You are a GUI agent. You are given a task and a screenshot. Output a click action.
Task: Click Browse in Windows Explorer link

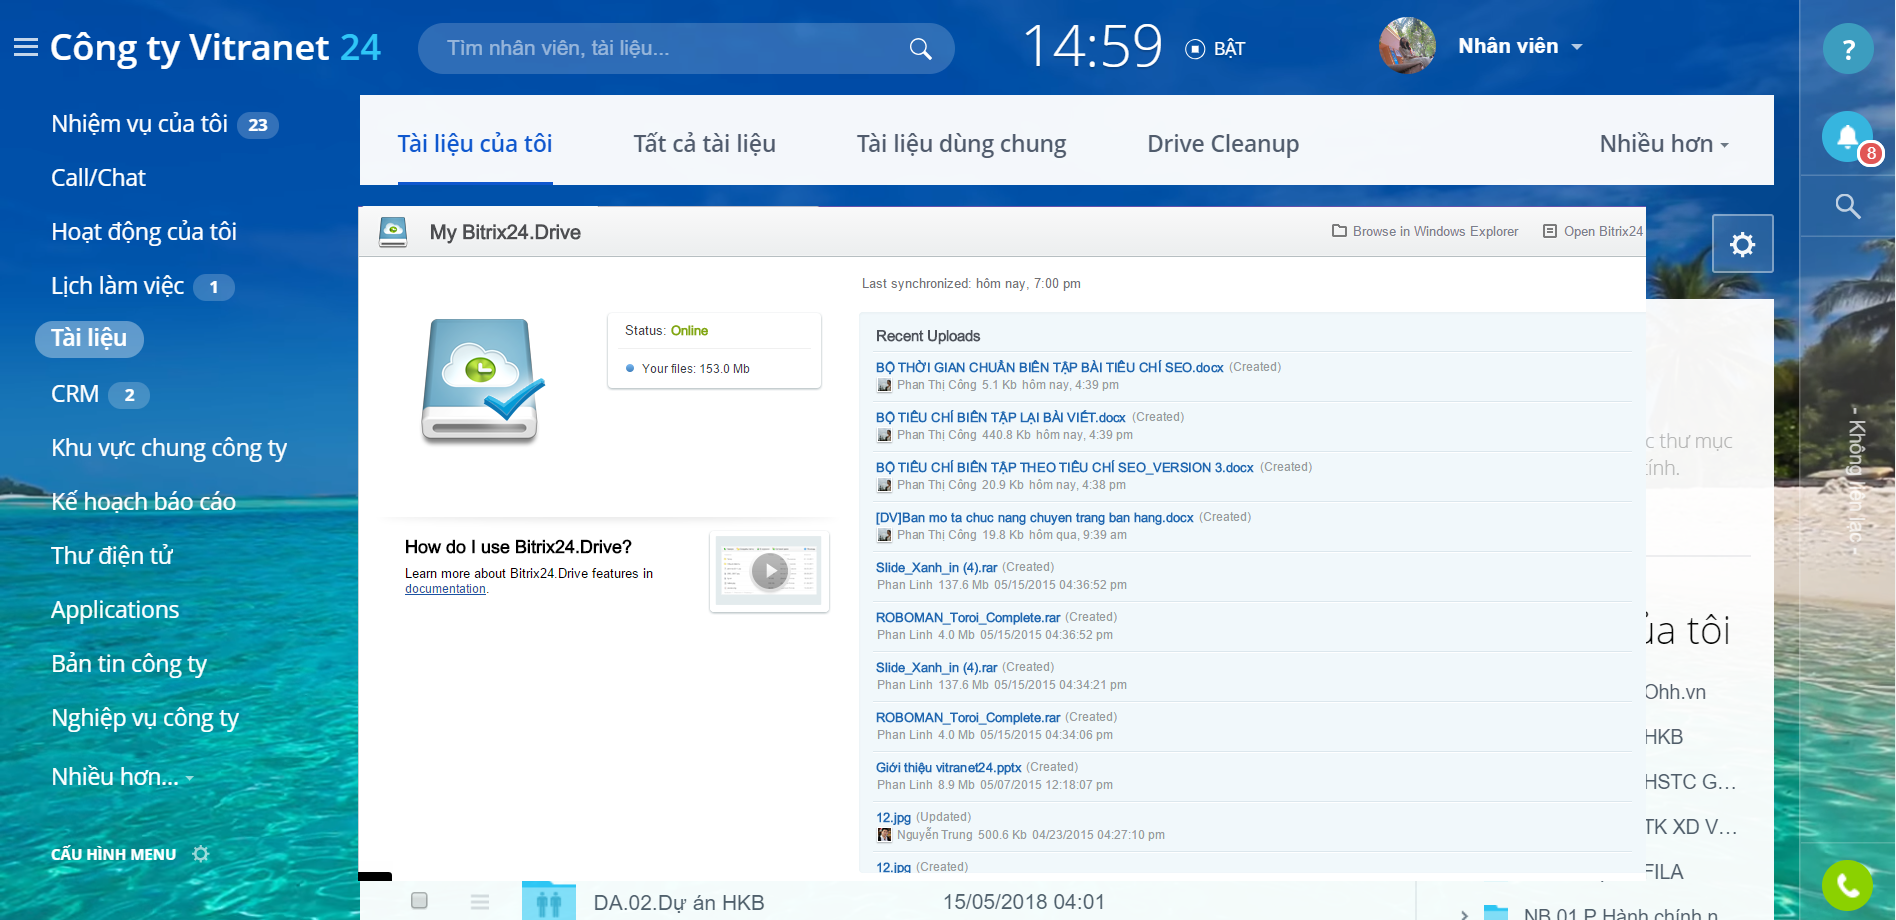(x=1435, y=231)
